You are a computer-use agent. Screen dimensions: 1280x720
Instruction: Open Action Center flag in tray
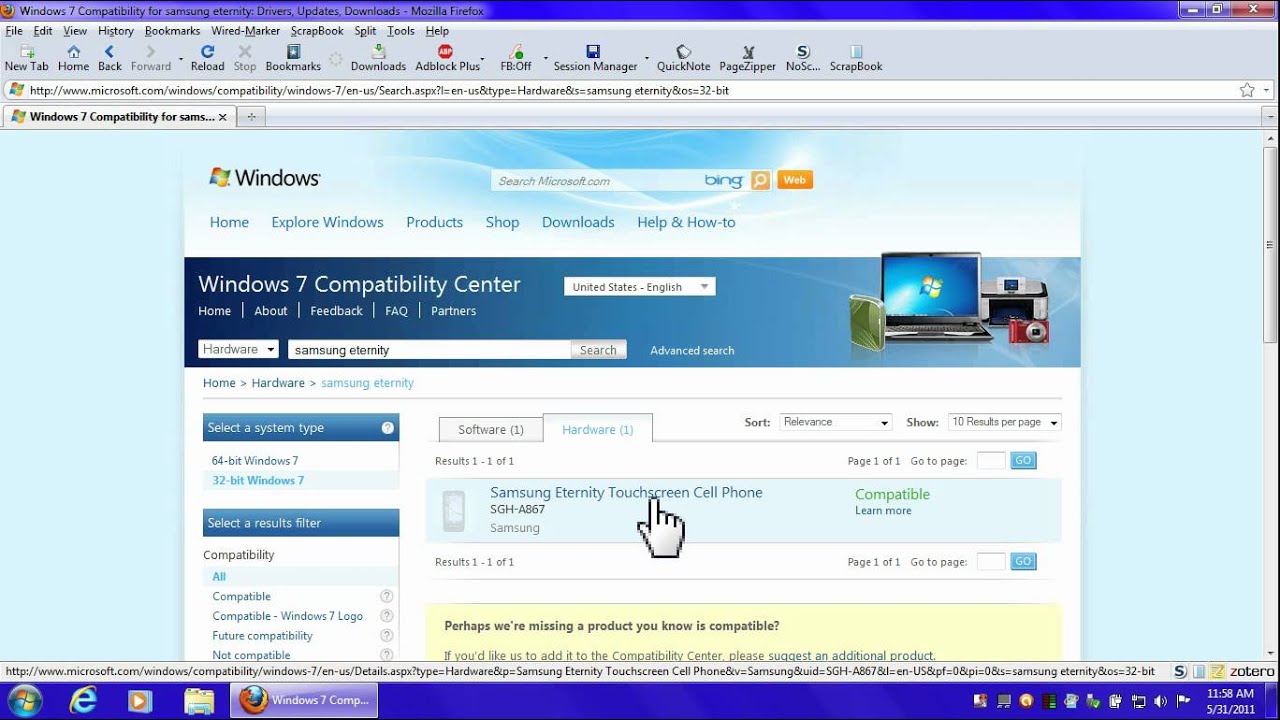coord(1183,700)
